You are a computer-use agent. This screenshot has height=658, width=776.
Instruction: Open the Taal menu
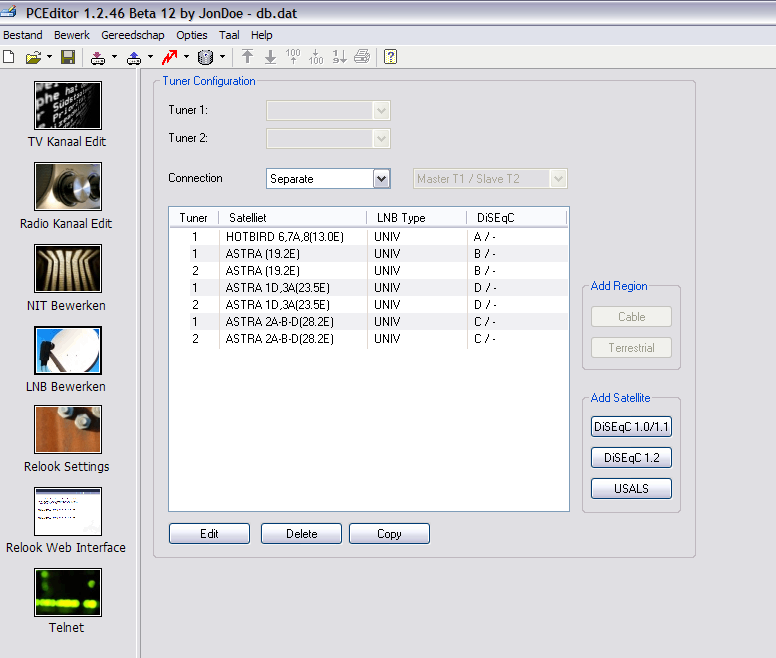click(229, 35)
